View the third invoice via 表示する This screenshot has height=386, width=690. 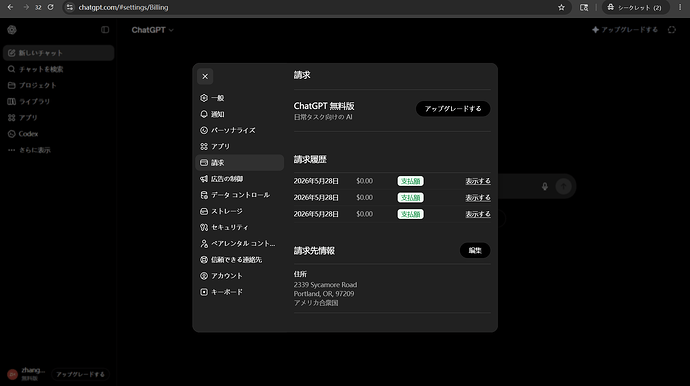(478, 214)
